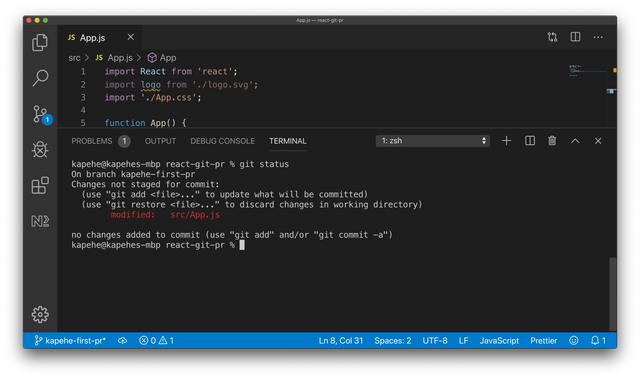Switch to the OUTPUT panel tab
Viewport: 640px width, 379px height.
[160, 141]
